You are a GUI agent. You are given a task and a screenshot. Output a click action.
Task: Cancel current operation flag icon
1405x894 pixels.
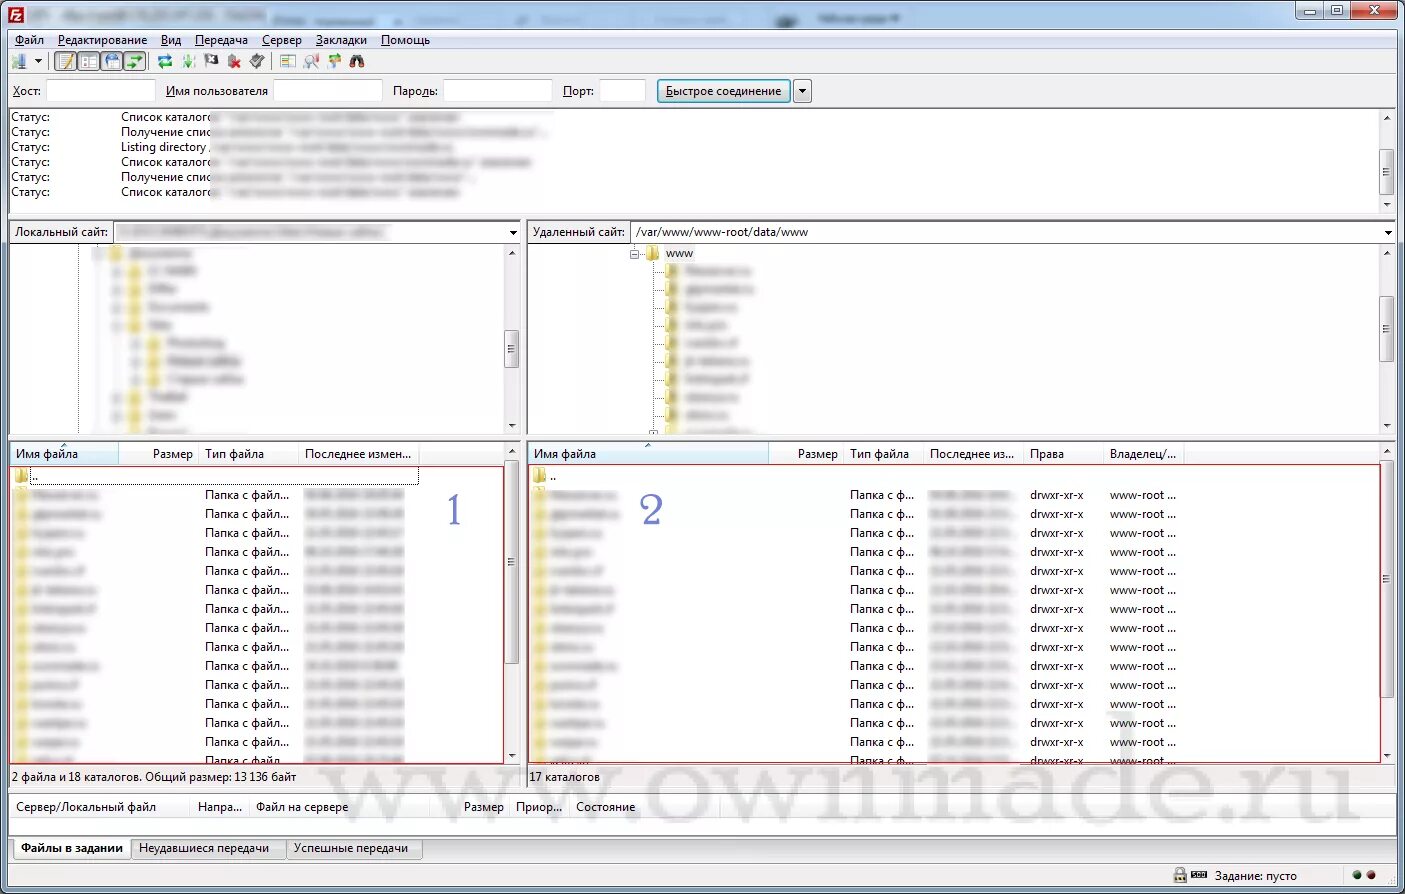click(x=211, y=62)
